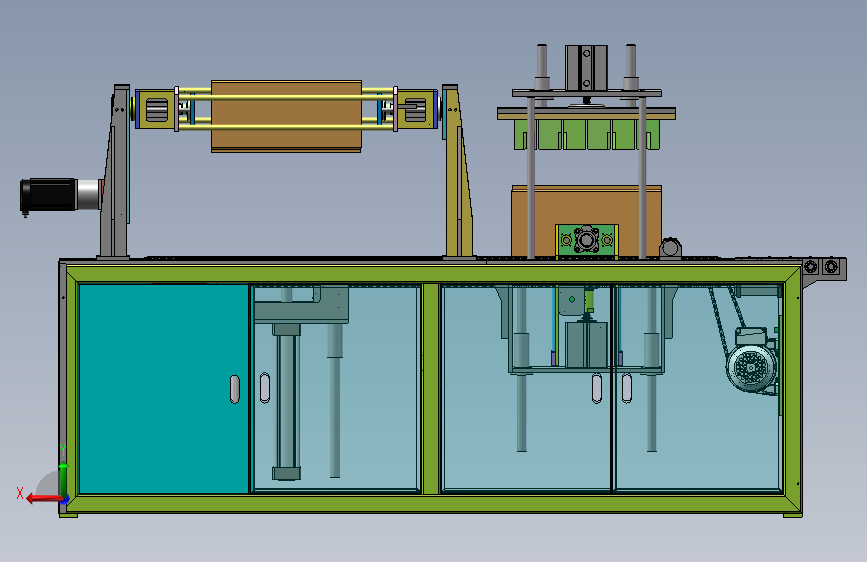Select the black motor on the rotating frame
This screenshot has width=867, height=562.
point(47,195)
